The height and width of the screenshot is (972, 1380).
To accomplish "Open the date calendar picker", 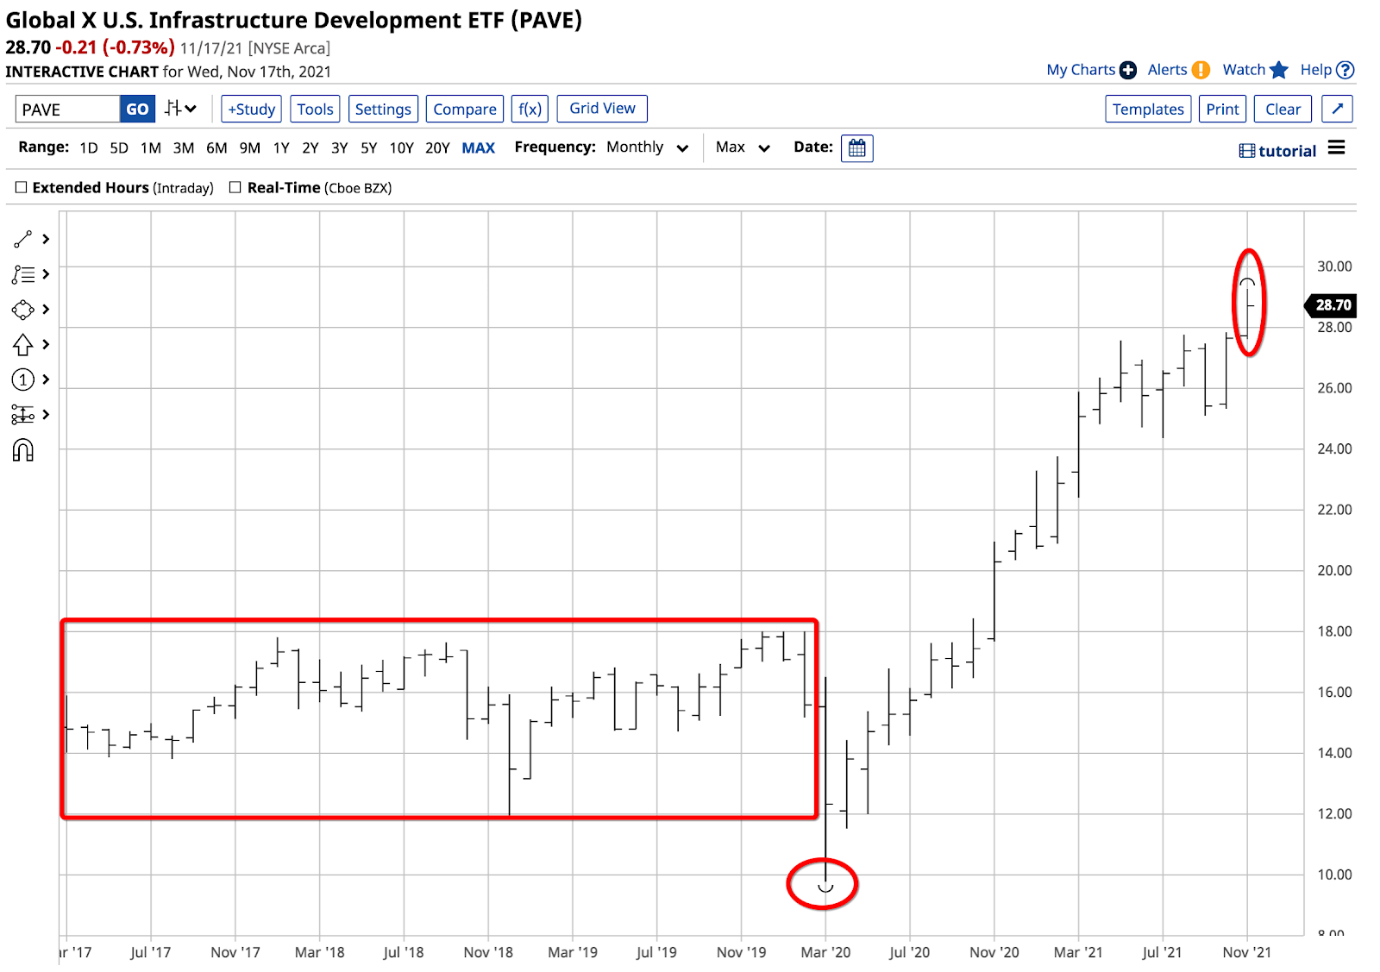I will pos(857,148).
